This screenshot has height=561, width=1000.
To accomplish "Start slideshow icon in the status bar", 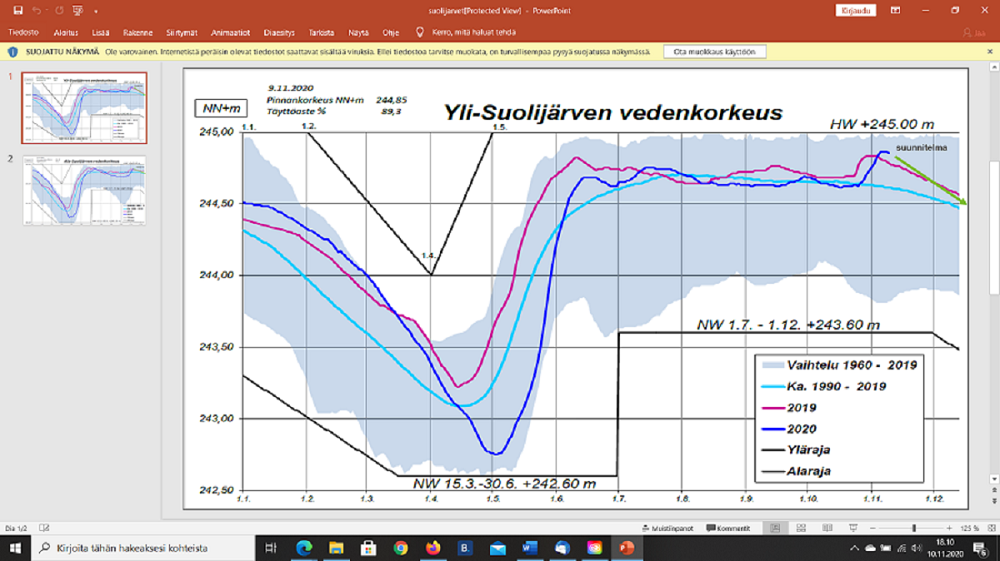I will point(853,528).
